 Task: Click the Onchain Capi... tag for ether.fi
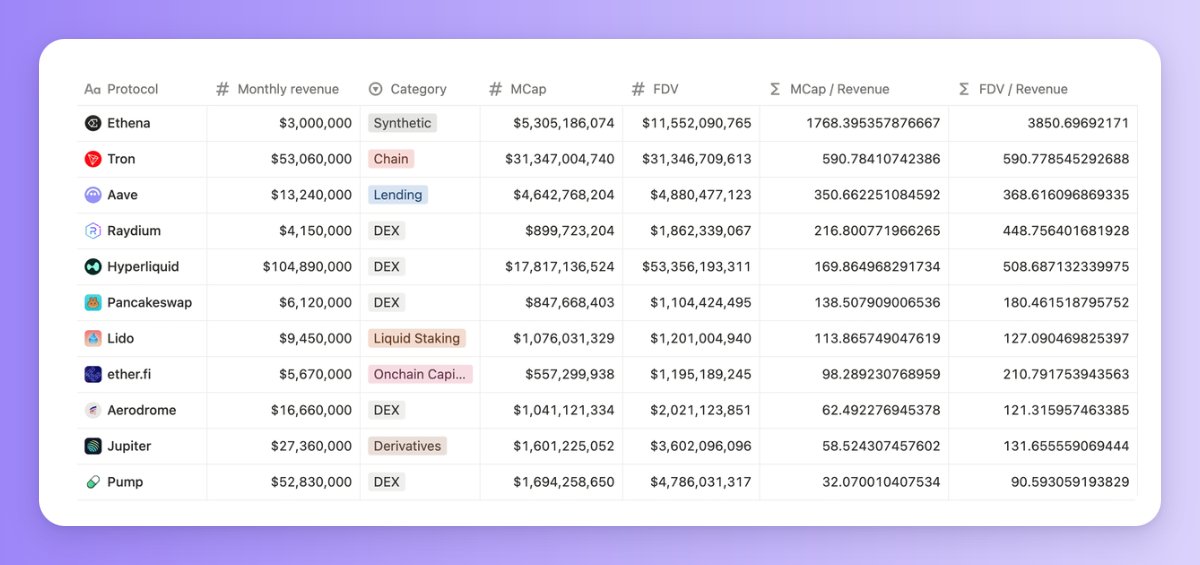click(420, 374)
